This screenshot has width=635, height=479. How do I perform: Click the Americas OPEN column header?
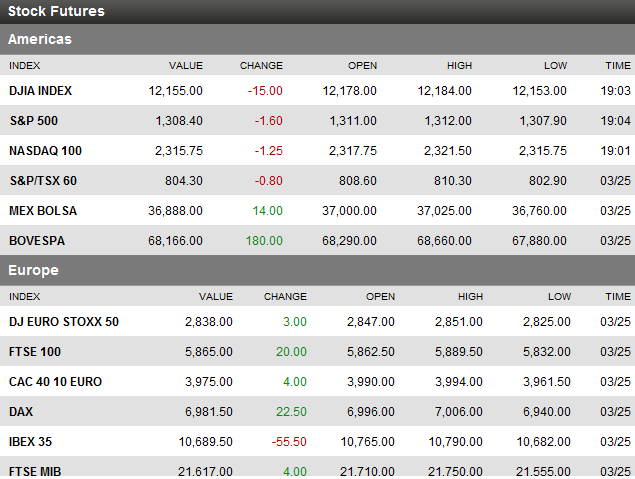click(x=362, y=66)
